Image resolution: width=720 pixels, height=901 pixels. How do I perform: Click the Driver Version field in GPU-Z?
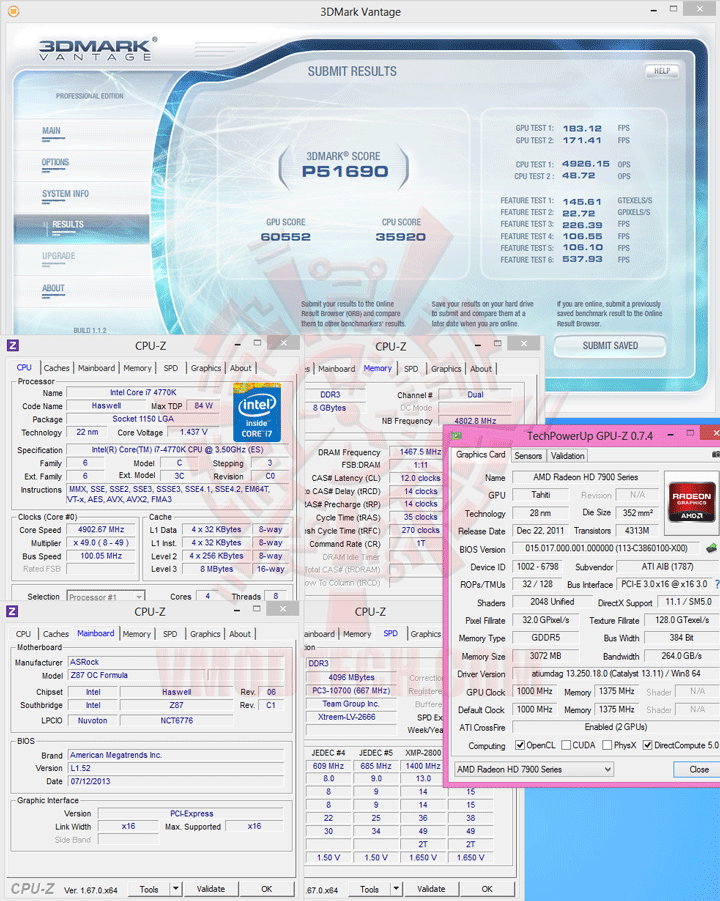(x=615, y=674)
